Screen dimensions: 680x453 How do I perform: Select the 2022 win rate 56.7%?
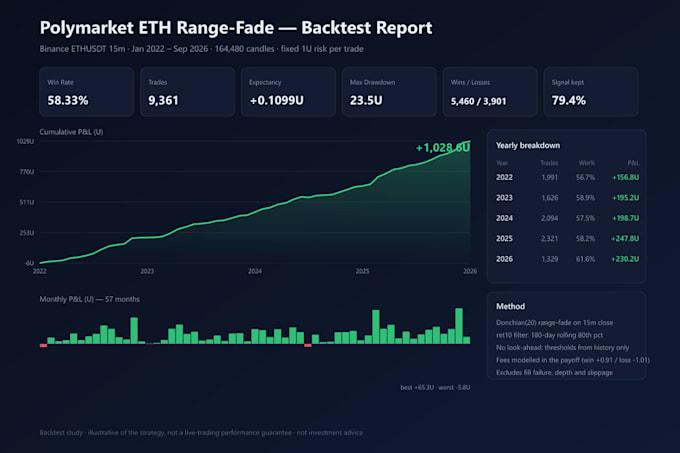[x=585, y=177]
